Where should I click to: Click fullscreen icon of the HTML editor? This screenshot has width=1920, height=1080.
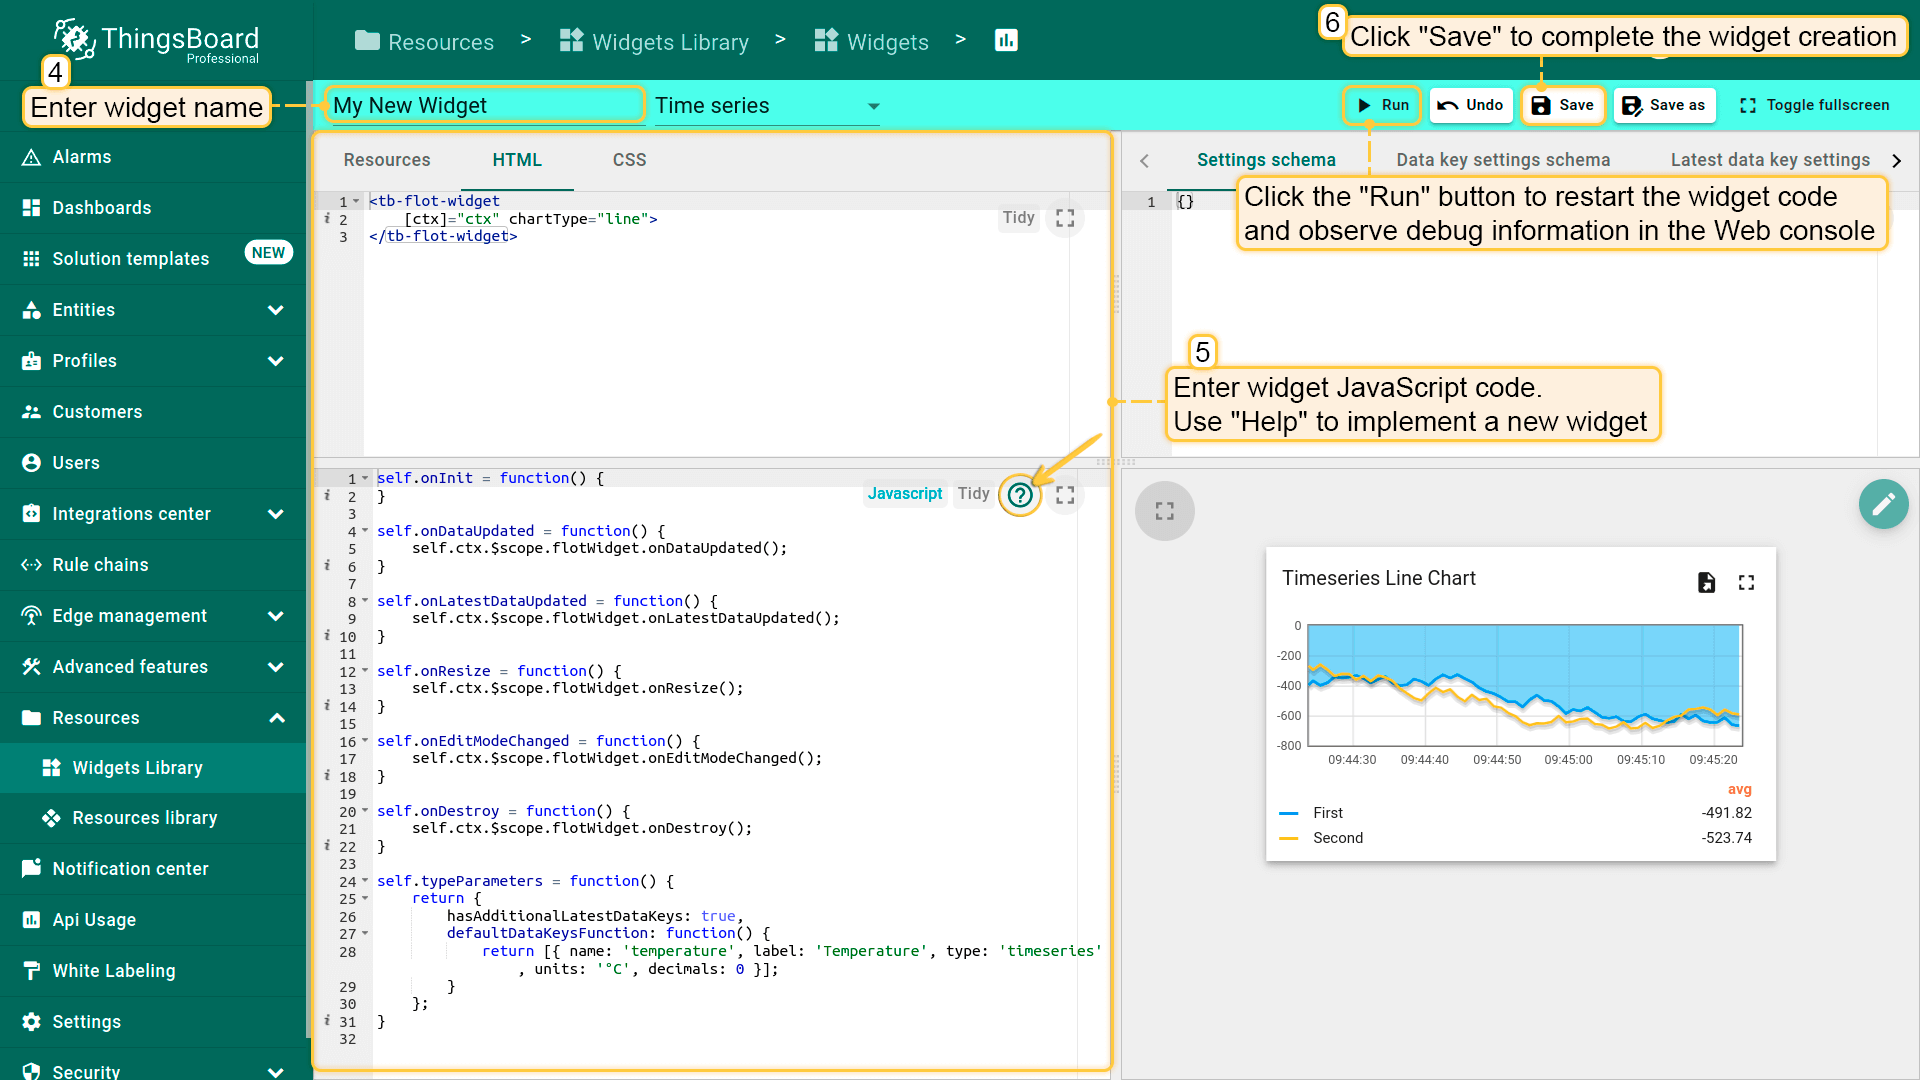point(1065,218)
